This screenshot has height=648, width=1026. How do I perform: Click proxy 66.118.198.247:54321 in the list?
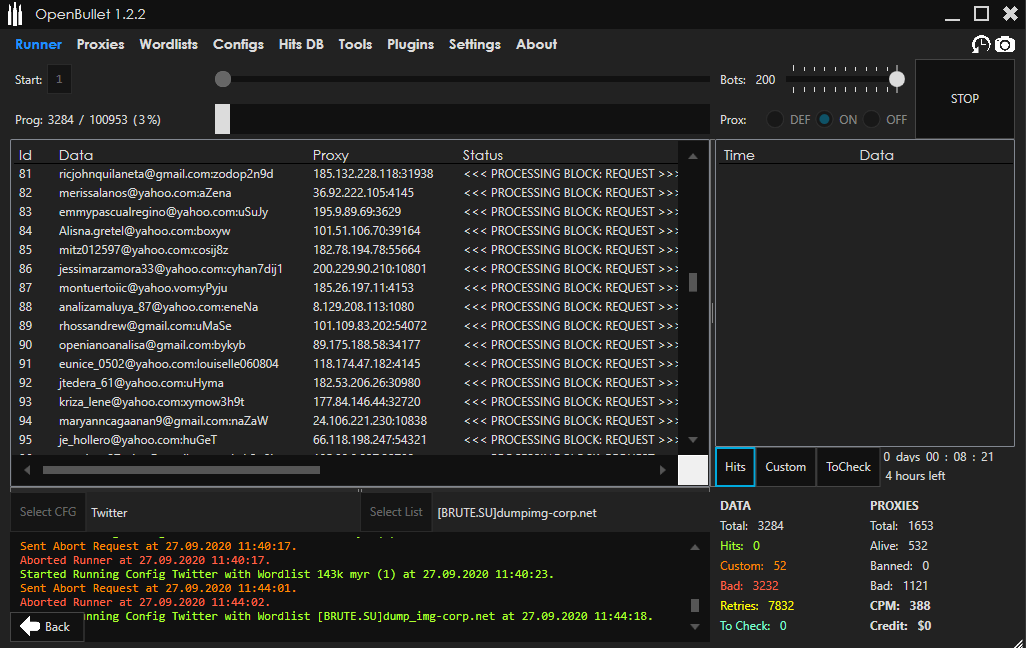[370, 440]
